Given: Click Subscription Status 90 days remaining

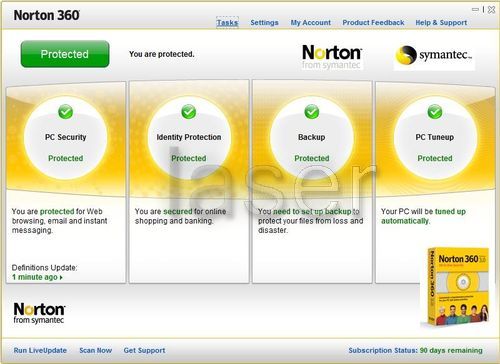Looking at the screenshot, I should (x=415, y=350).
